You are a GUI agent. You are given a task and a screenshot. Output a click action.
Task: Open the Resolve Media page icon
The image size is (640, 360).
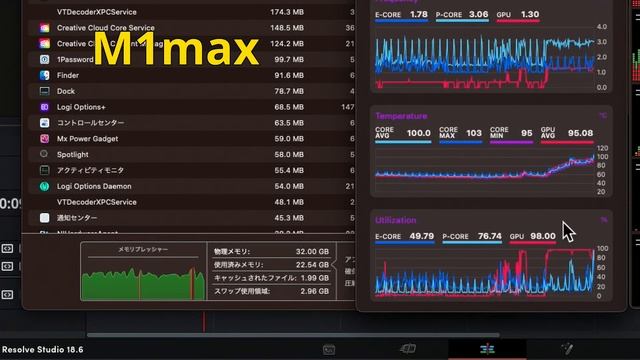click(329, 349)
